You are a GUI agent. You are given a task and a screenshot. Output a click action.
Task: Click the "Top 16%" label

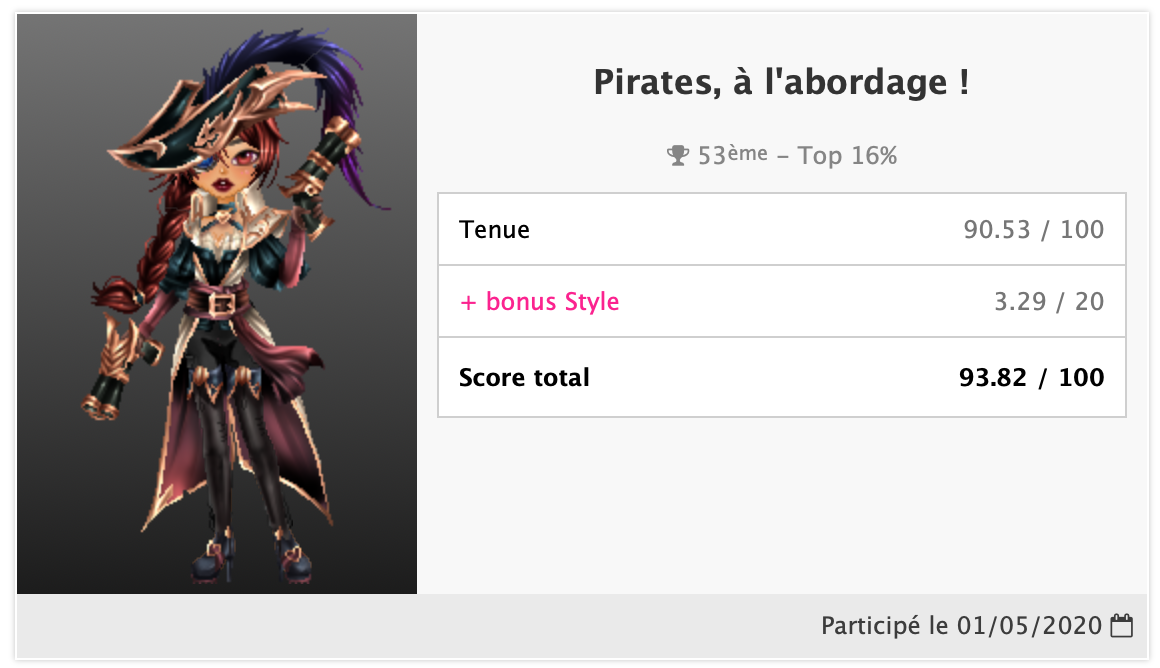pos(847,156)
